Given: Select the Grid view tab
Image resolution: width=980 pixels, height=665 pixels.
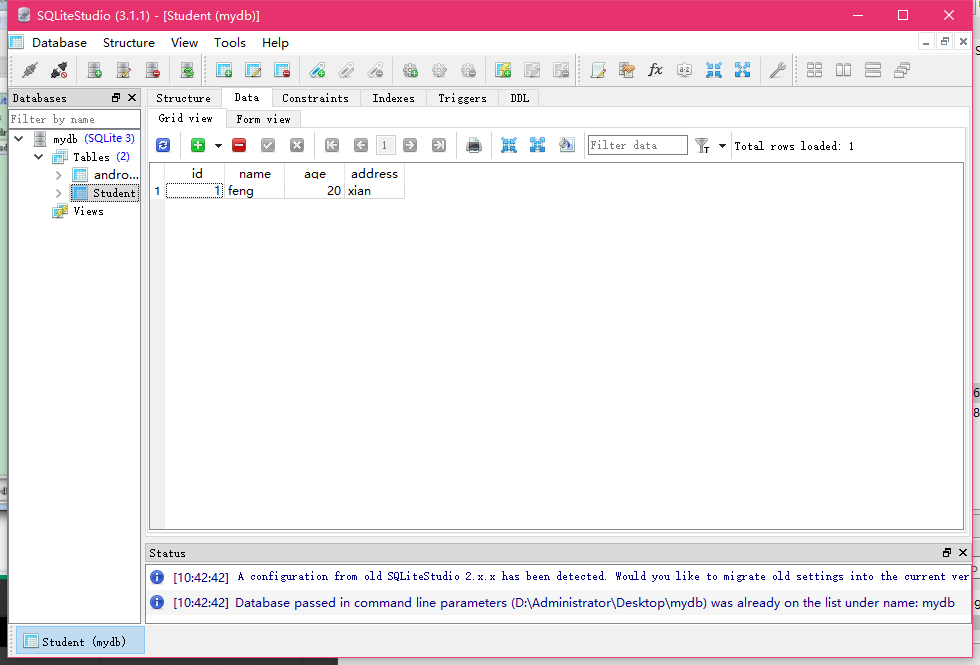Looking at the screenshot, I should [186, 118].
